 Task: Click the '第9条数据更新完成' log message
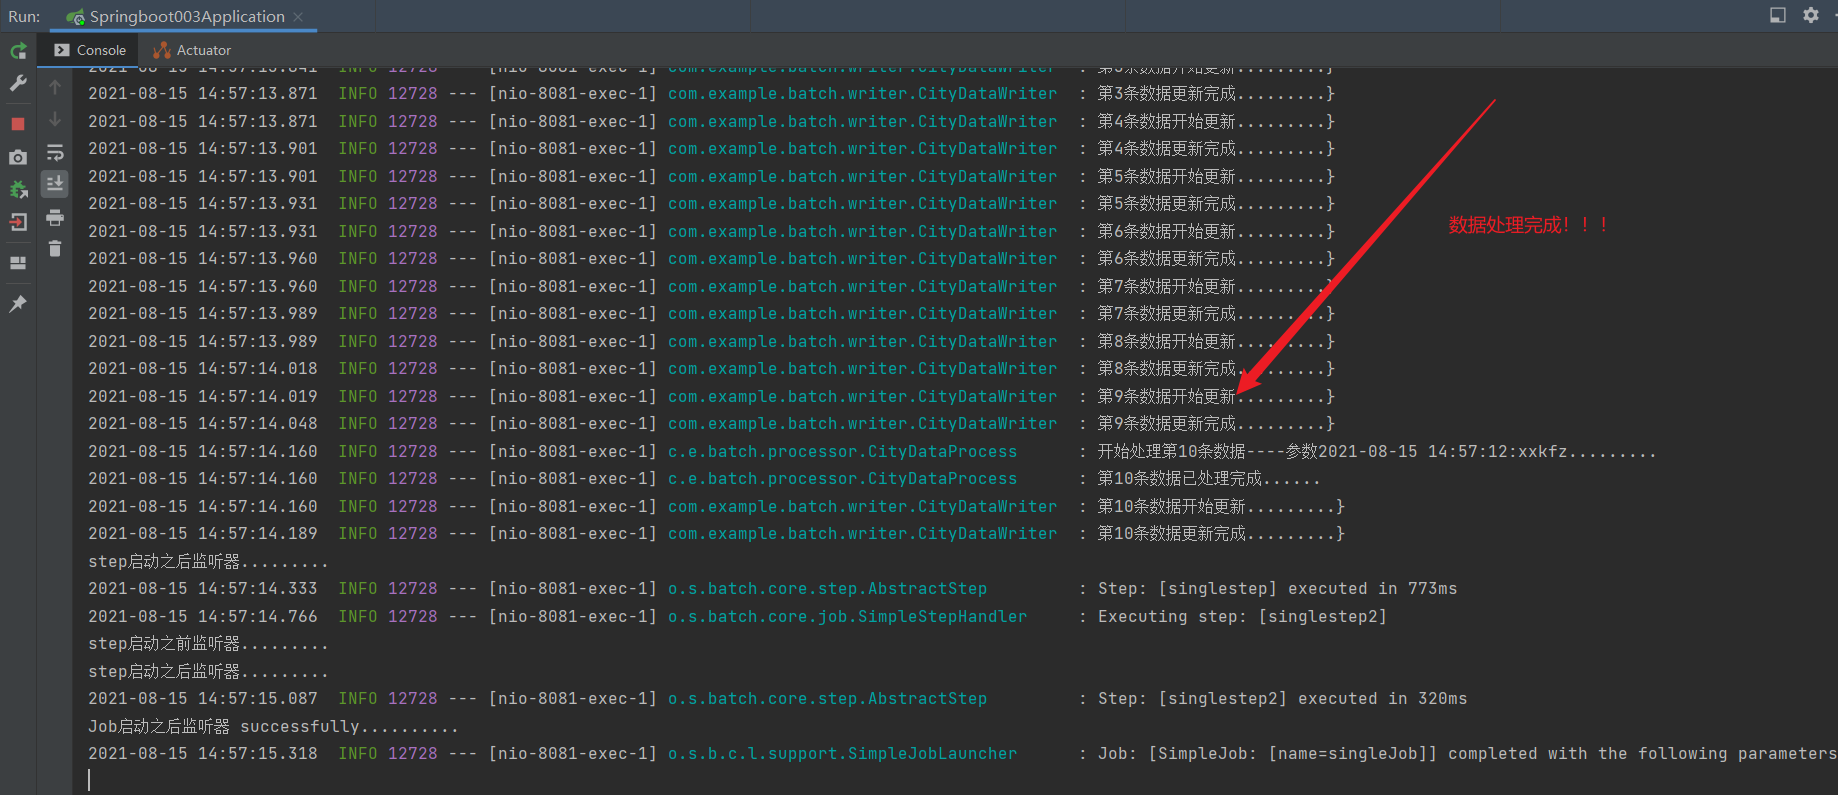coord(1216,424)
